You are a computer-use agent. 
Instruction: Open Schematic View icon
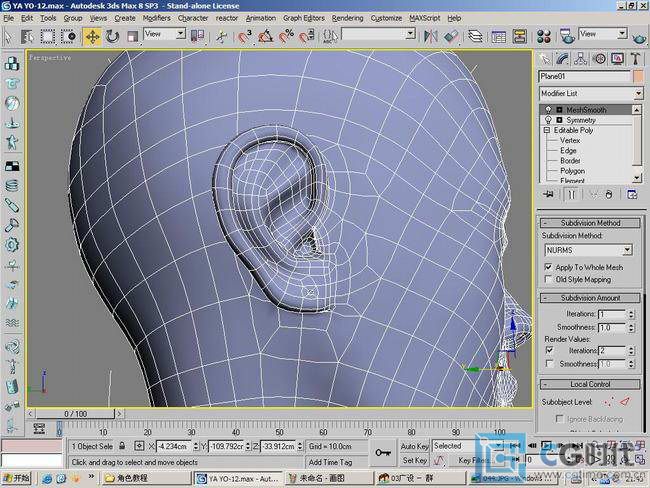[x=519, y=36]
